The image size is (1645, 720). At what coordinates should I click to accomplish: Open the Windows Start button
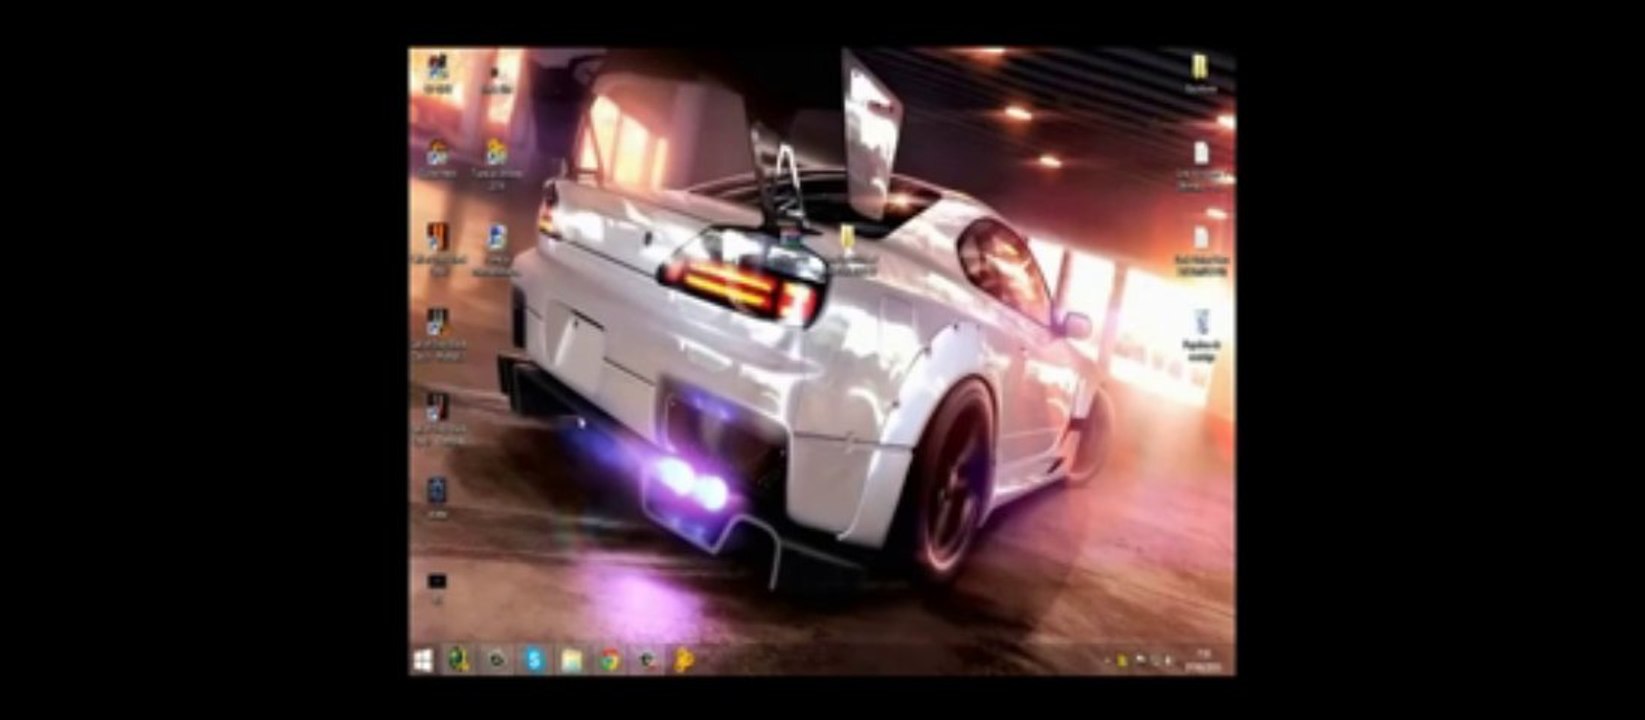pyautogui.click(x=422, y=660)
